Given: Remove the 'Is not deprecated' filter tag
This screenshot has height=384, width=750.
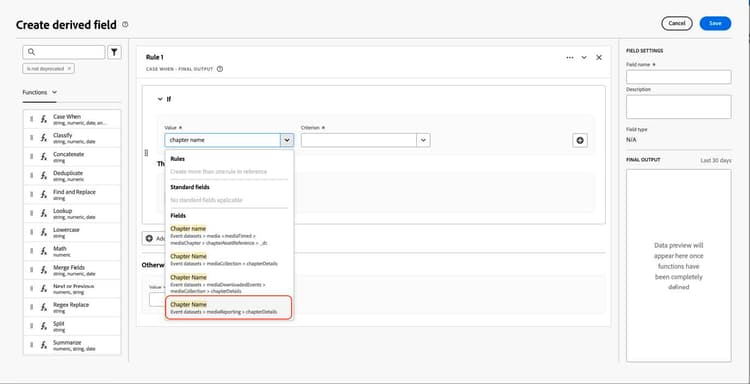Looking at the screenshot, I should click(x=69, y=68).
